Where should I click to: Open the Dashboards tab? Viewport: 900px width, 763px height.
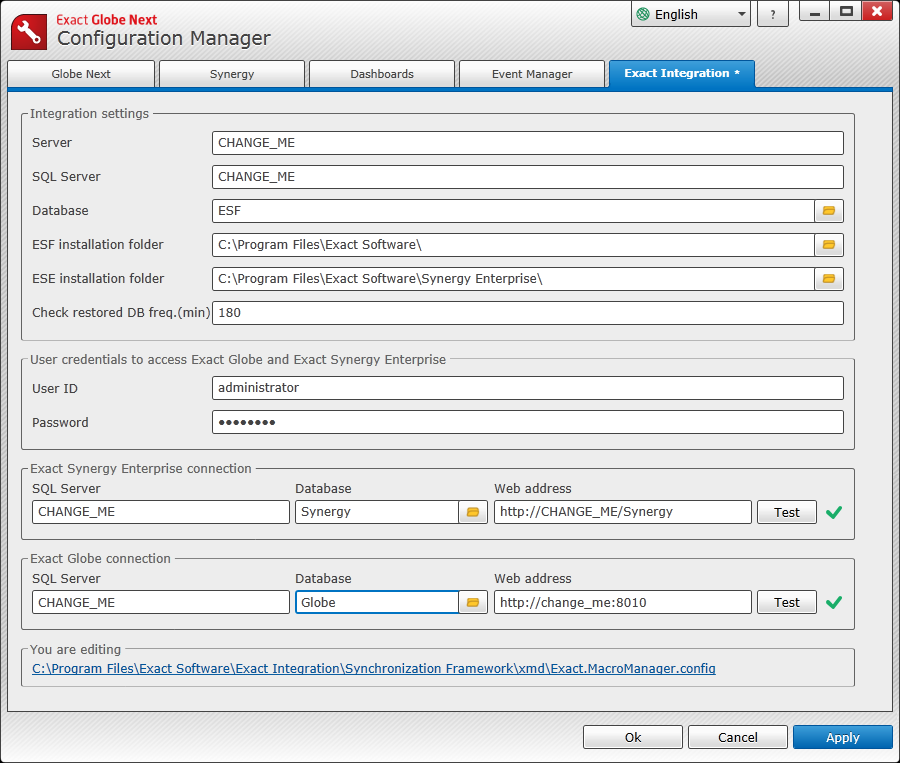(381, 73)
